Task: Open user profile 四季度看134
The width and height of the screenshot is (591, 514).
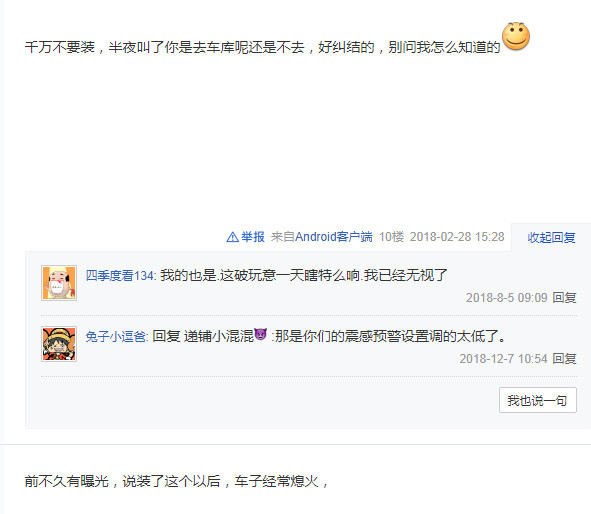Action: 120,275
